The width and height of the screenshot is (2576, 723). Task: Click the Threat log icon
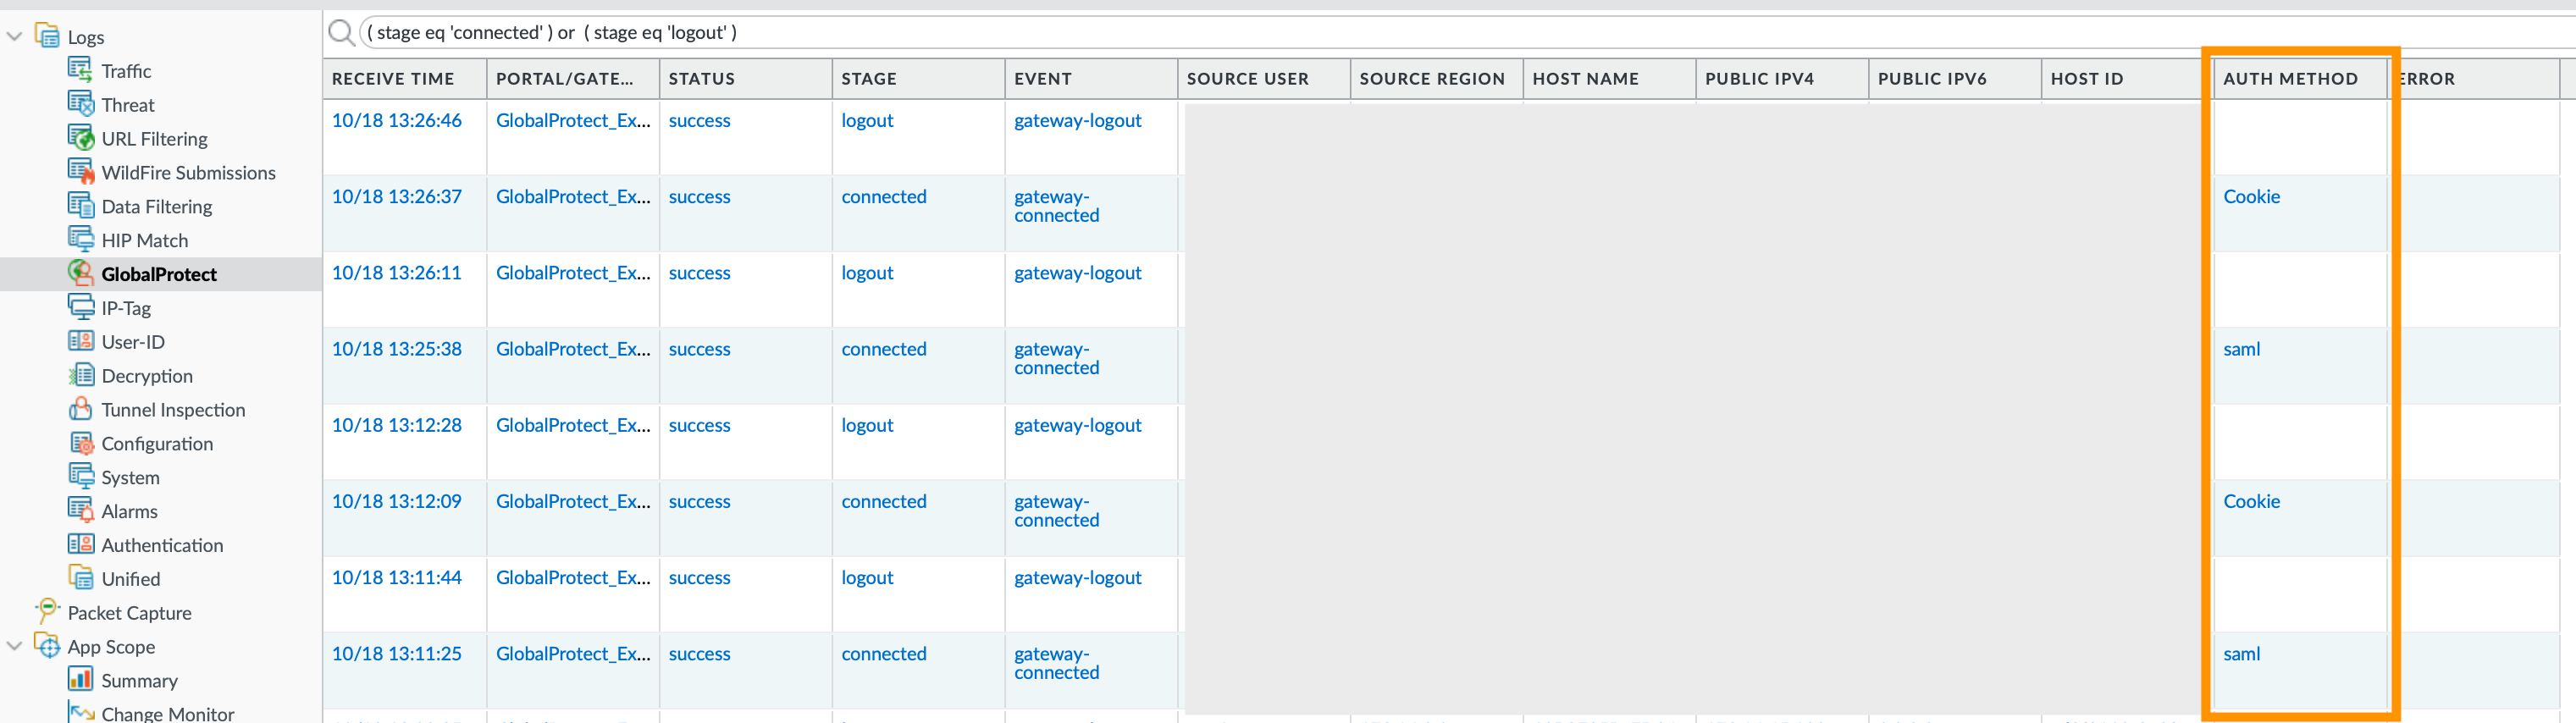80,104
